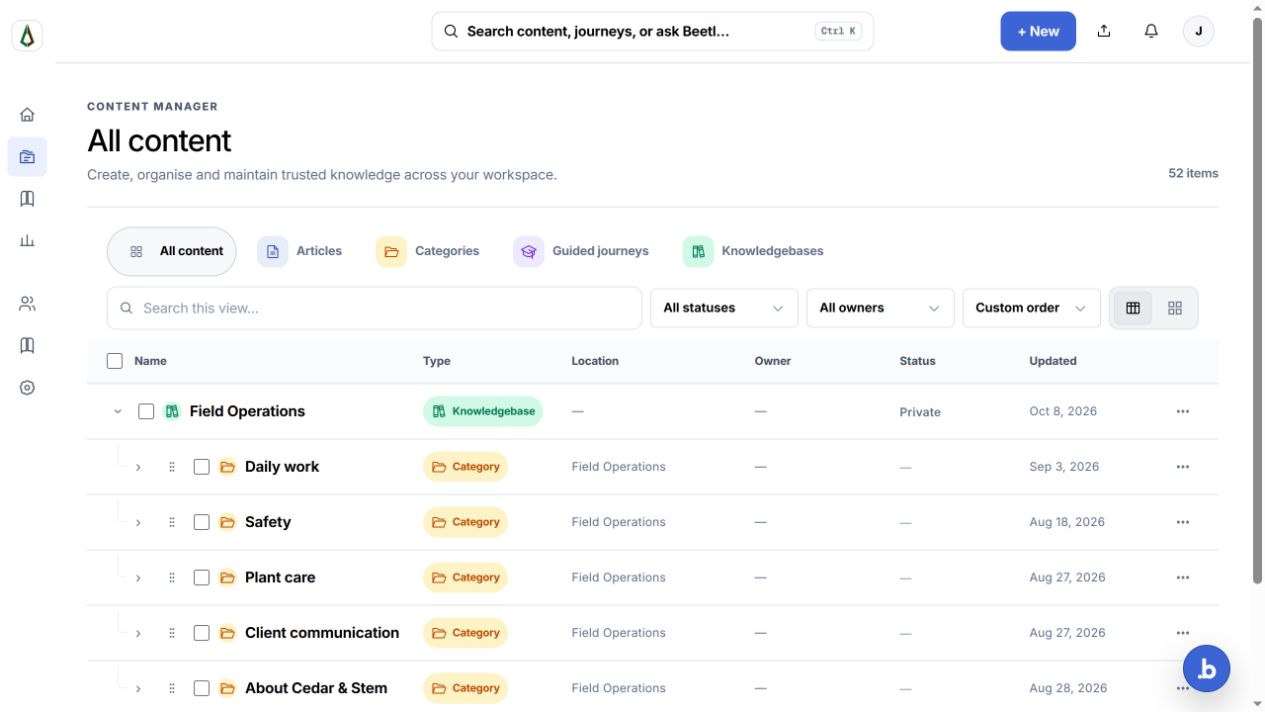This screenshot has width=1265, height=712.
Task: Open the Field Operations item name
Action: tap(247, 411)
